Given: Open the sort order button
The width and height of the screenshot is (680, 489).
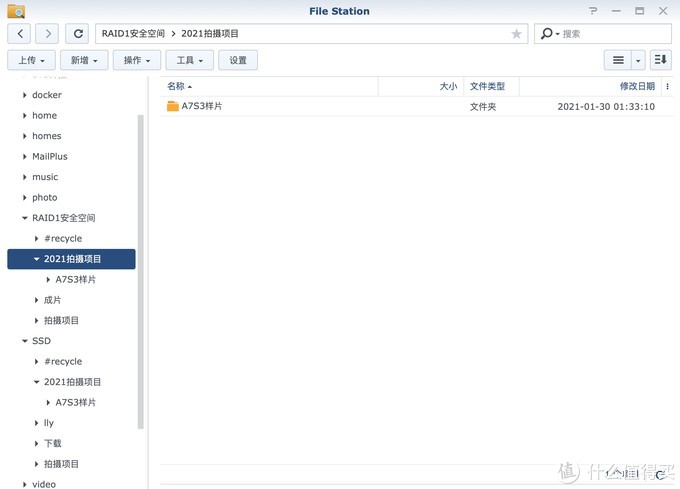Looking at the screenshot, I should (660, 60).
